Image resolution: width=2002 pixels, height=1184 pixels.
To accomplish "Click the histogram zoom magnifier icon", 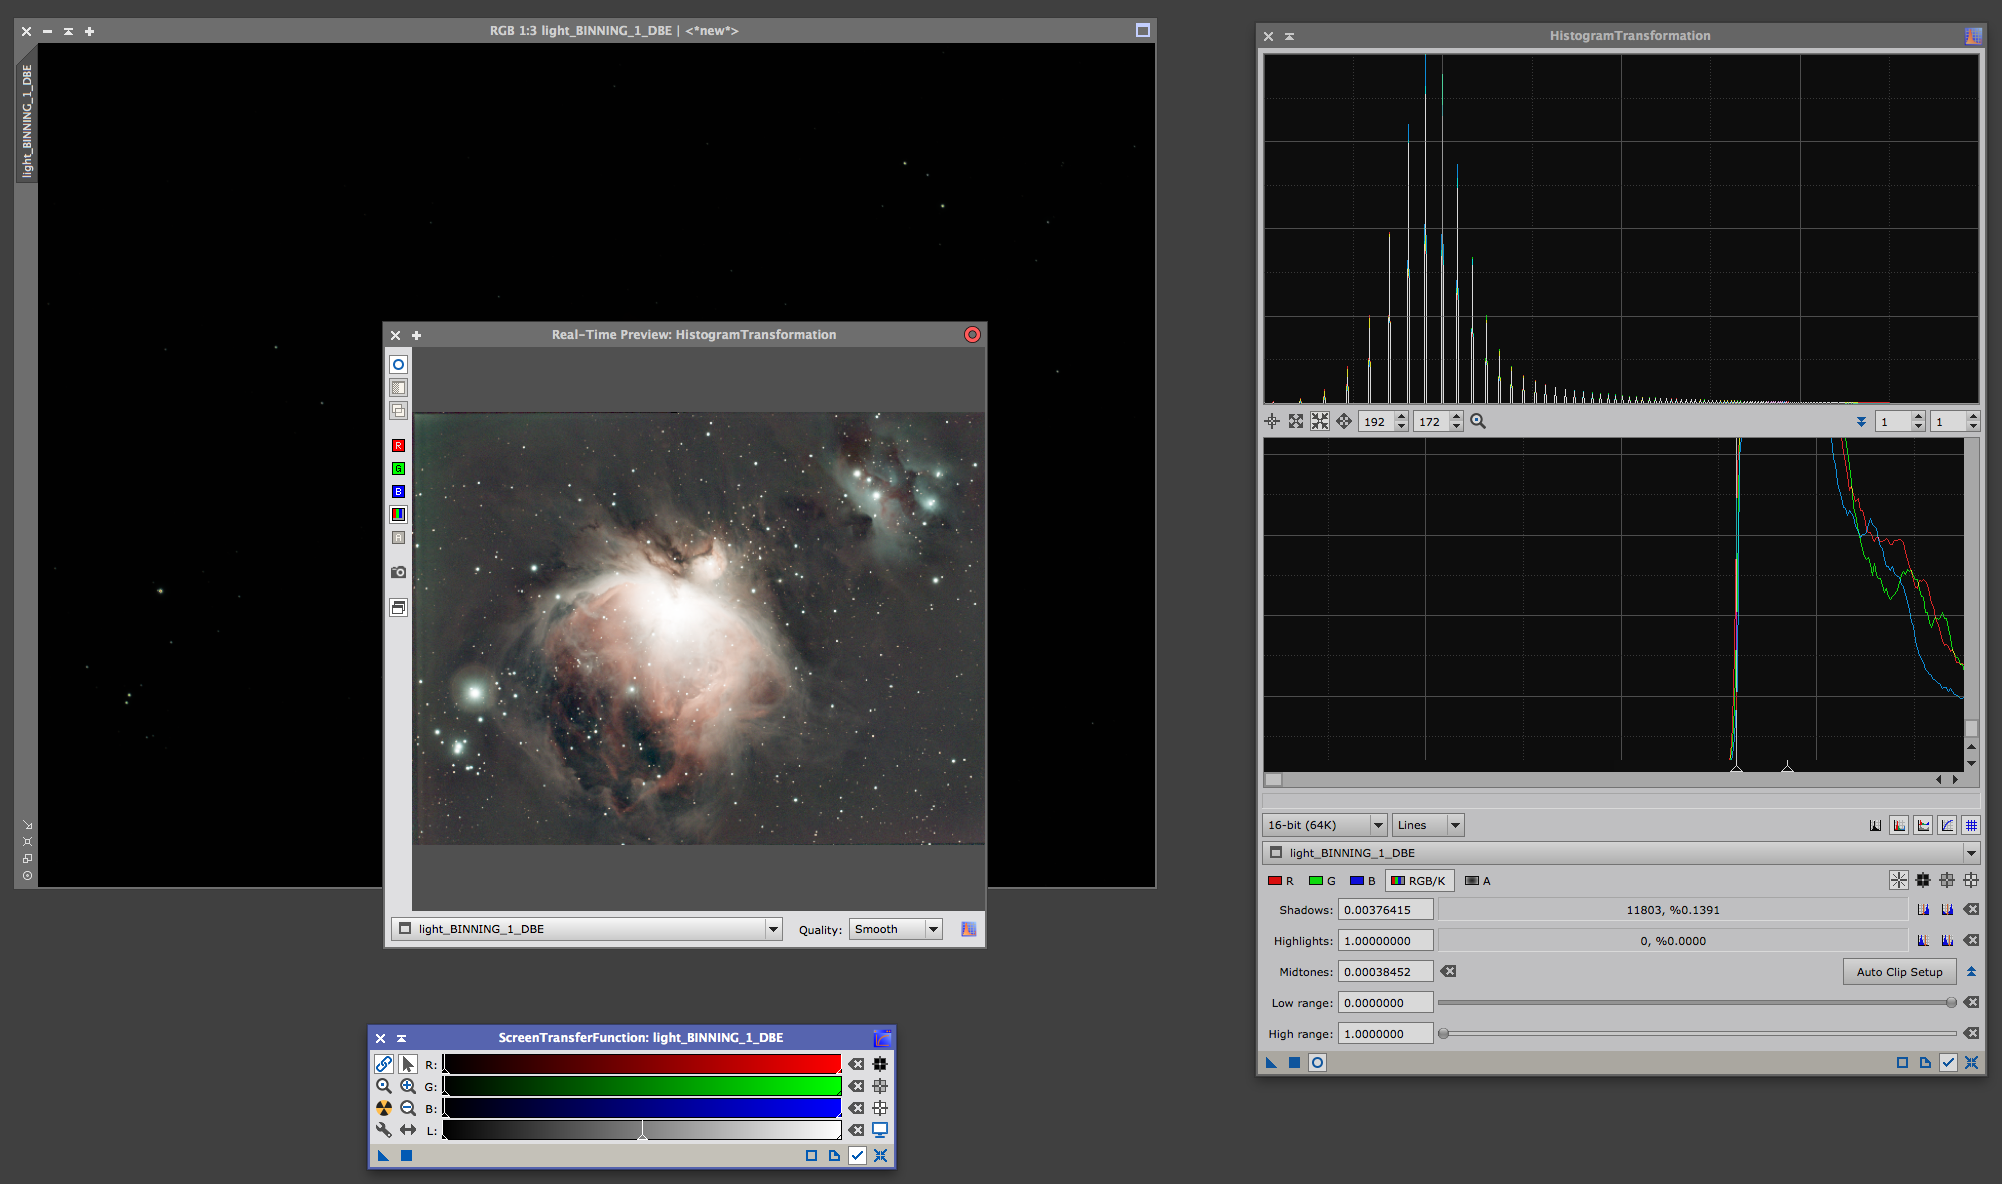I will [1478, 422].
